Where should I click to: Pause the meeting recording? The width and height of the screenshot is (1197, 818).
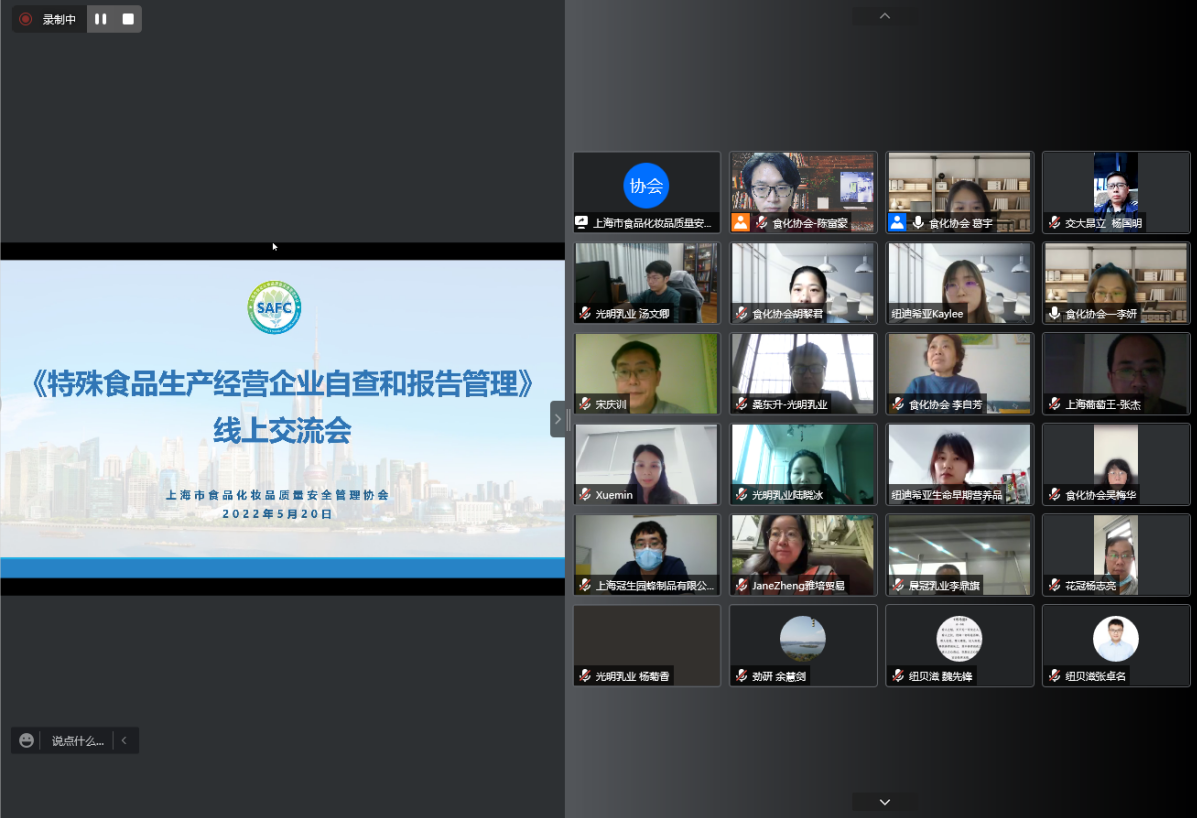[x=101, y=19]
